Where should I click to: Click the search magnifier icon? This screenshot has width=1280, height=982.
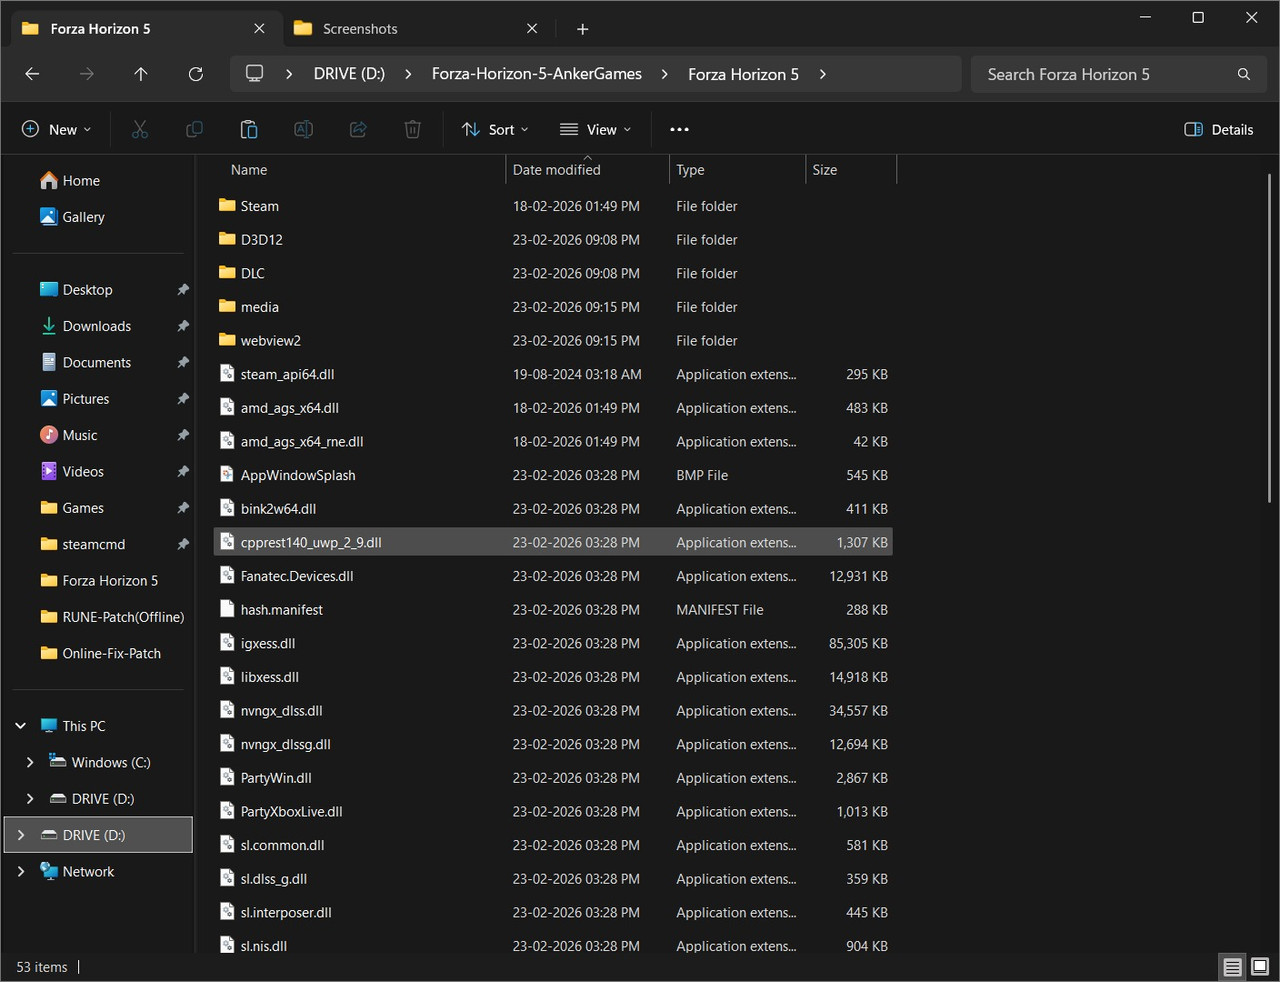click(1244, 74)
